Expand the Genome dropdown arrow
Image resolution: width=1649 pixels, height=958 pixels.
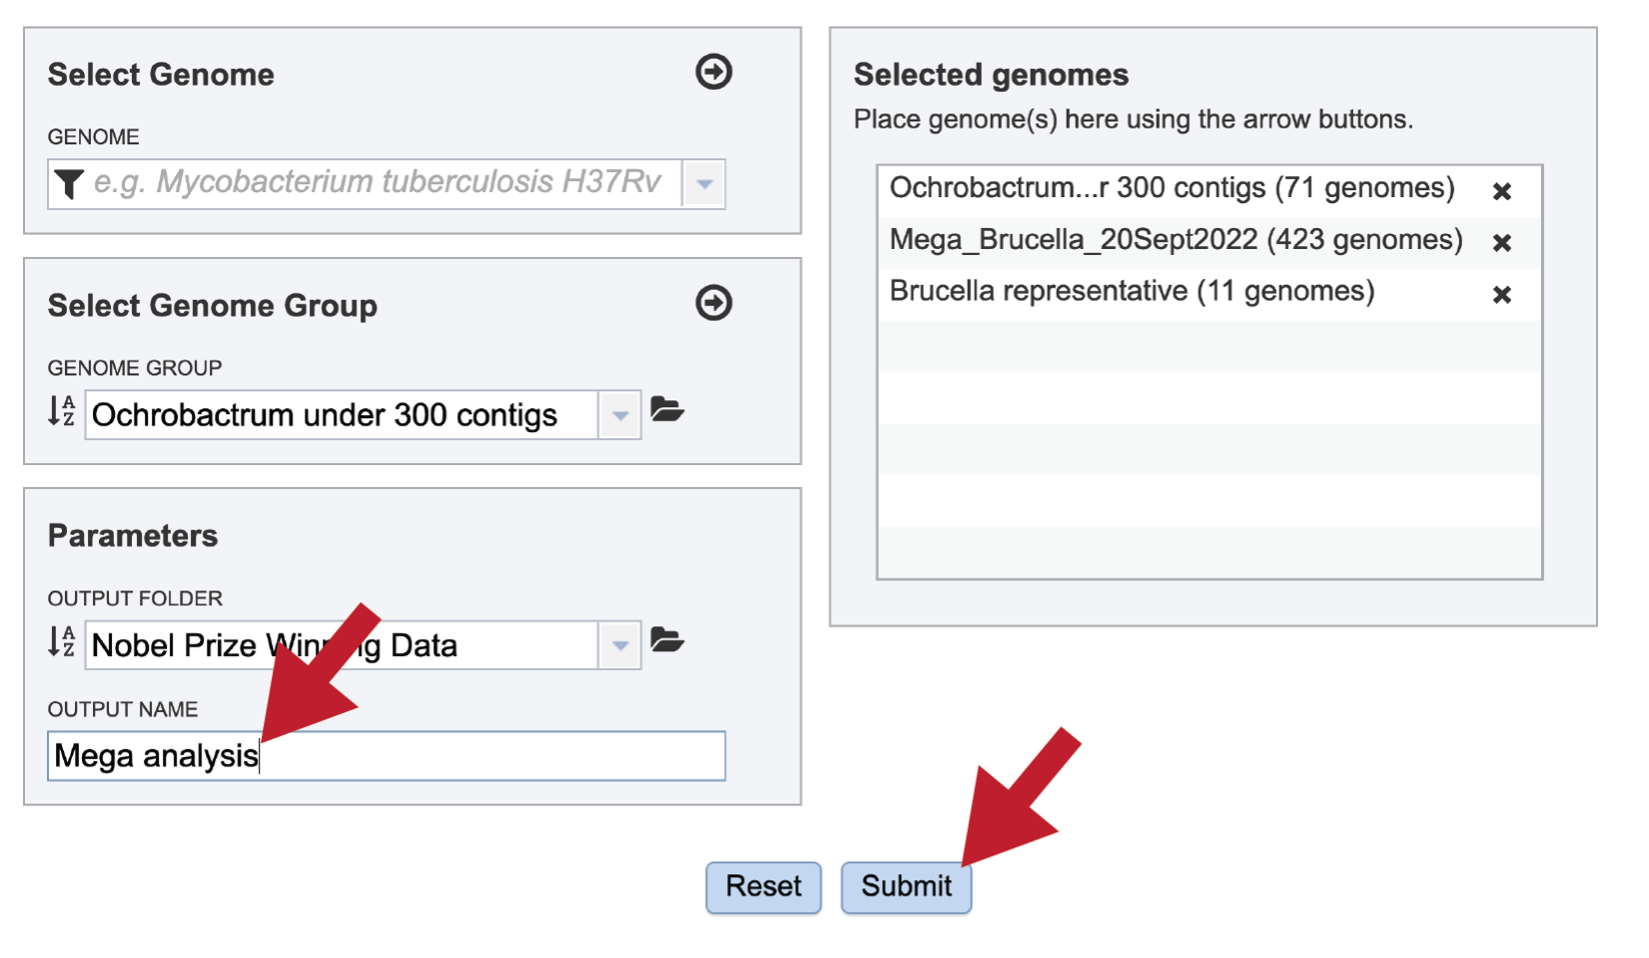704,184
